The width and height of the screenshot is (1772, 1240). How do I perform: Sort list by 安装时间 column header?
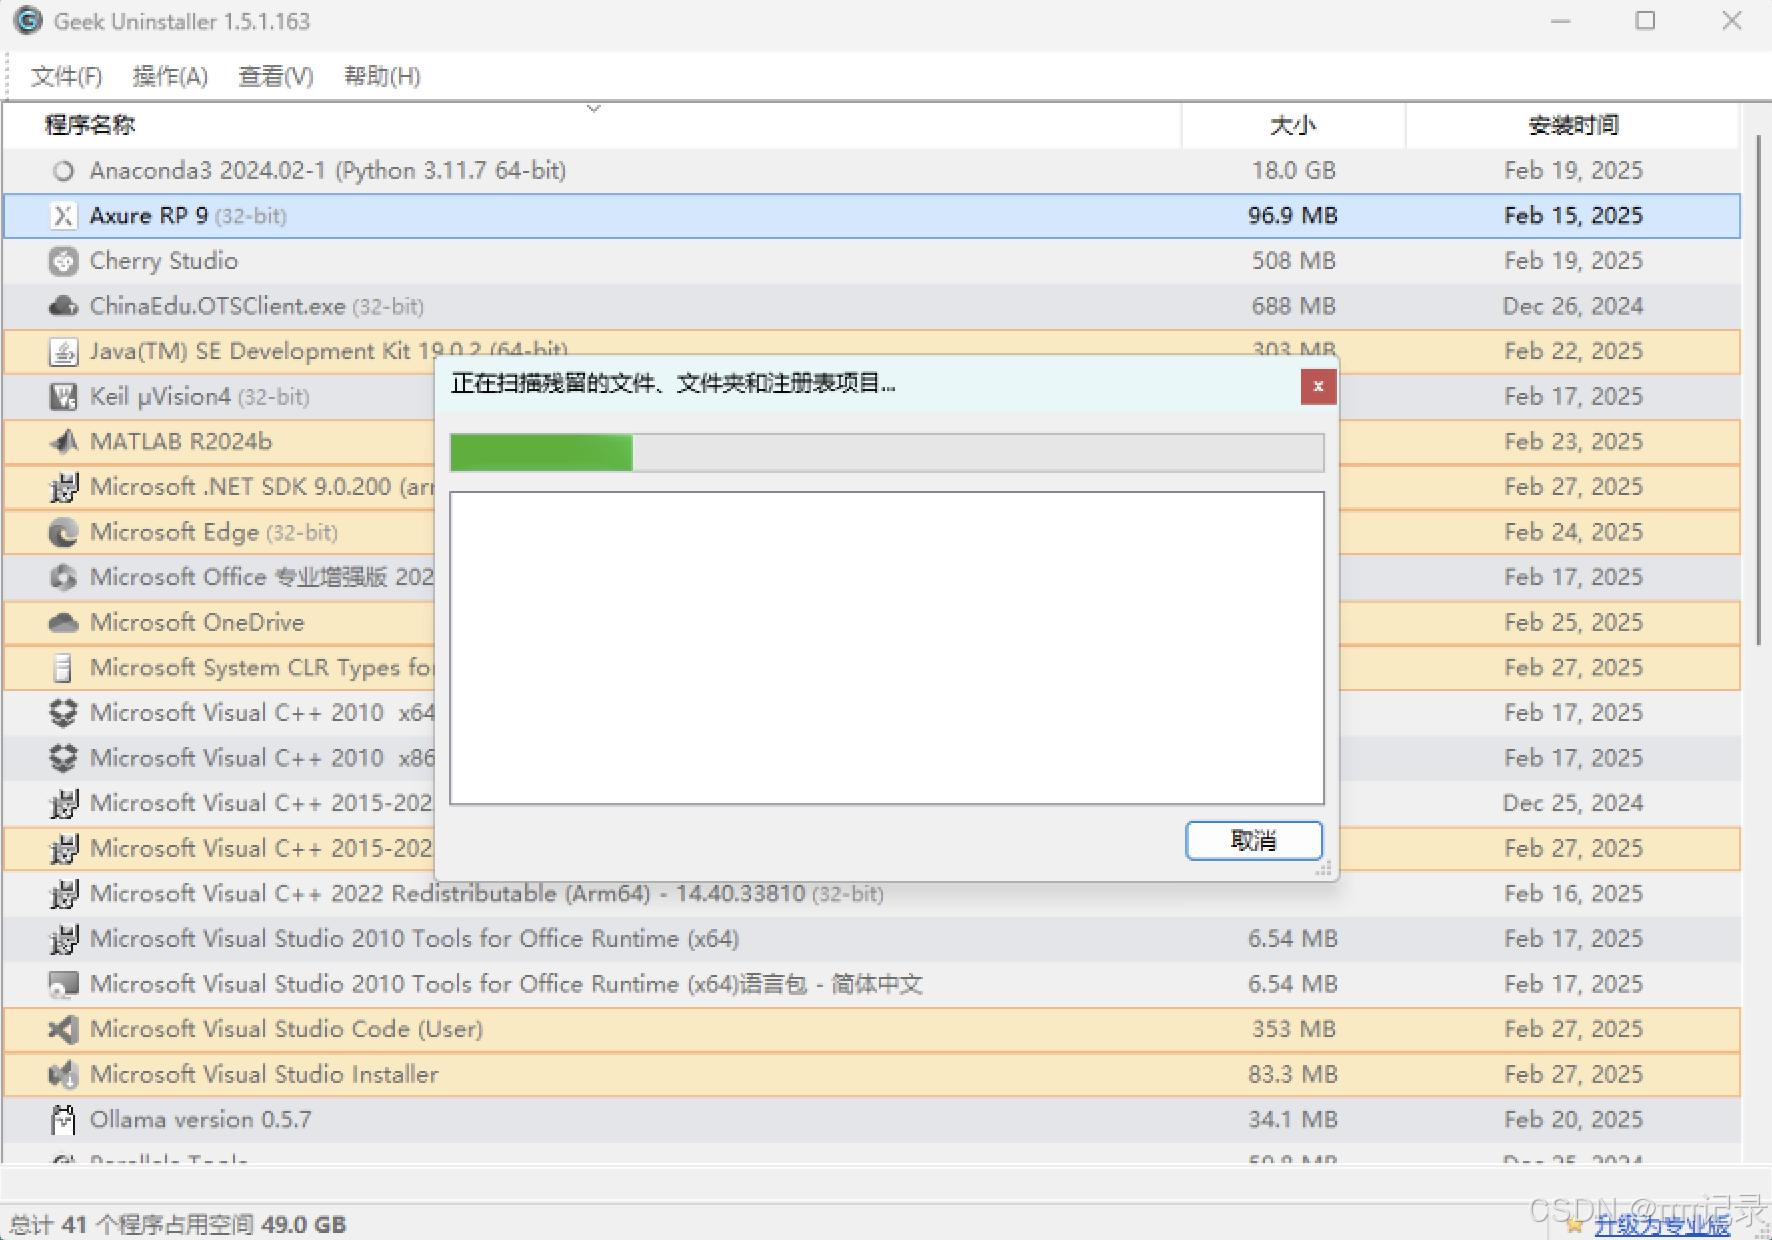pyautogui.click(x=1573, y=125)
